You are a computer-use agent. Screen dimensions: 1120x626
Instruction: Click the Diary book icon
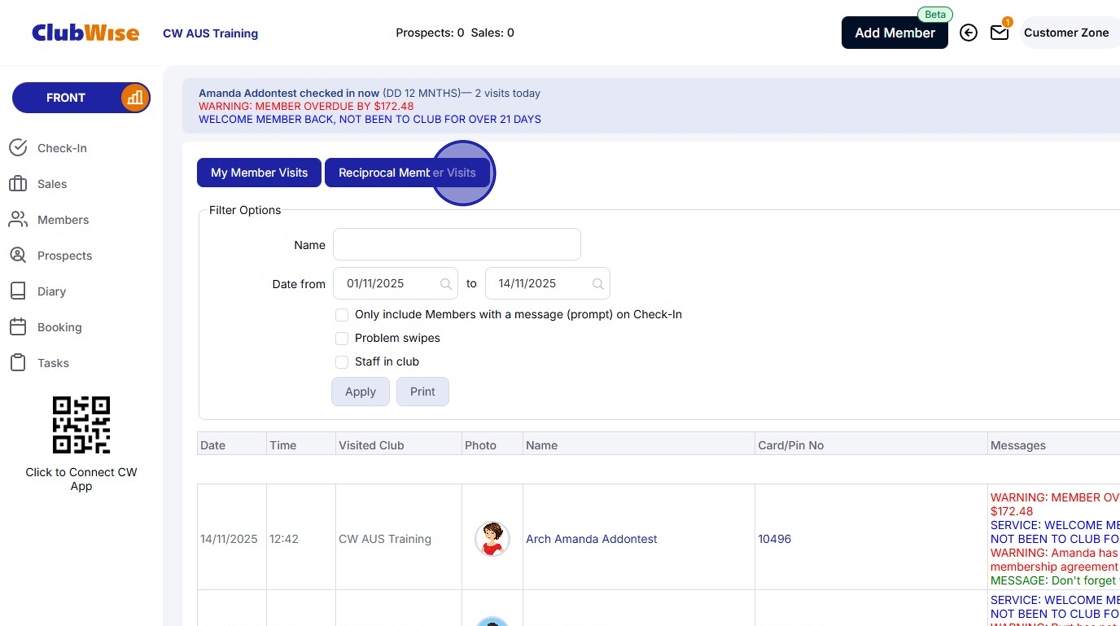pyautogui.click(x=18, y=291)
